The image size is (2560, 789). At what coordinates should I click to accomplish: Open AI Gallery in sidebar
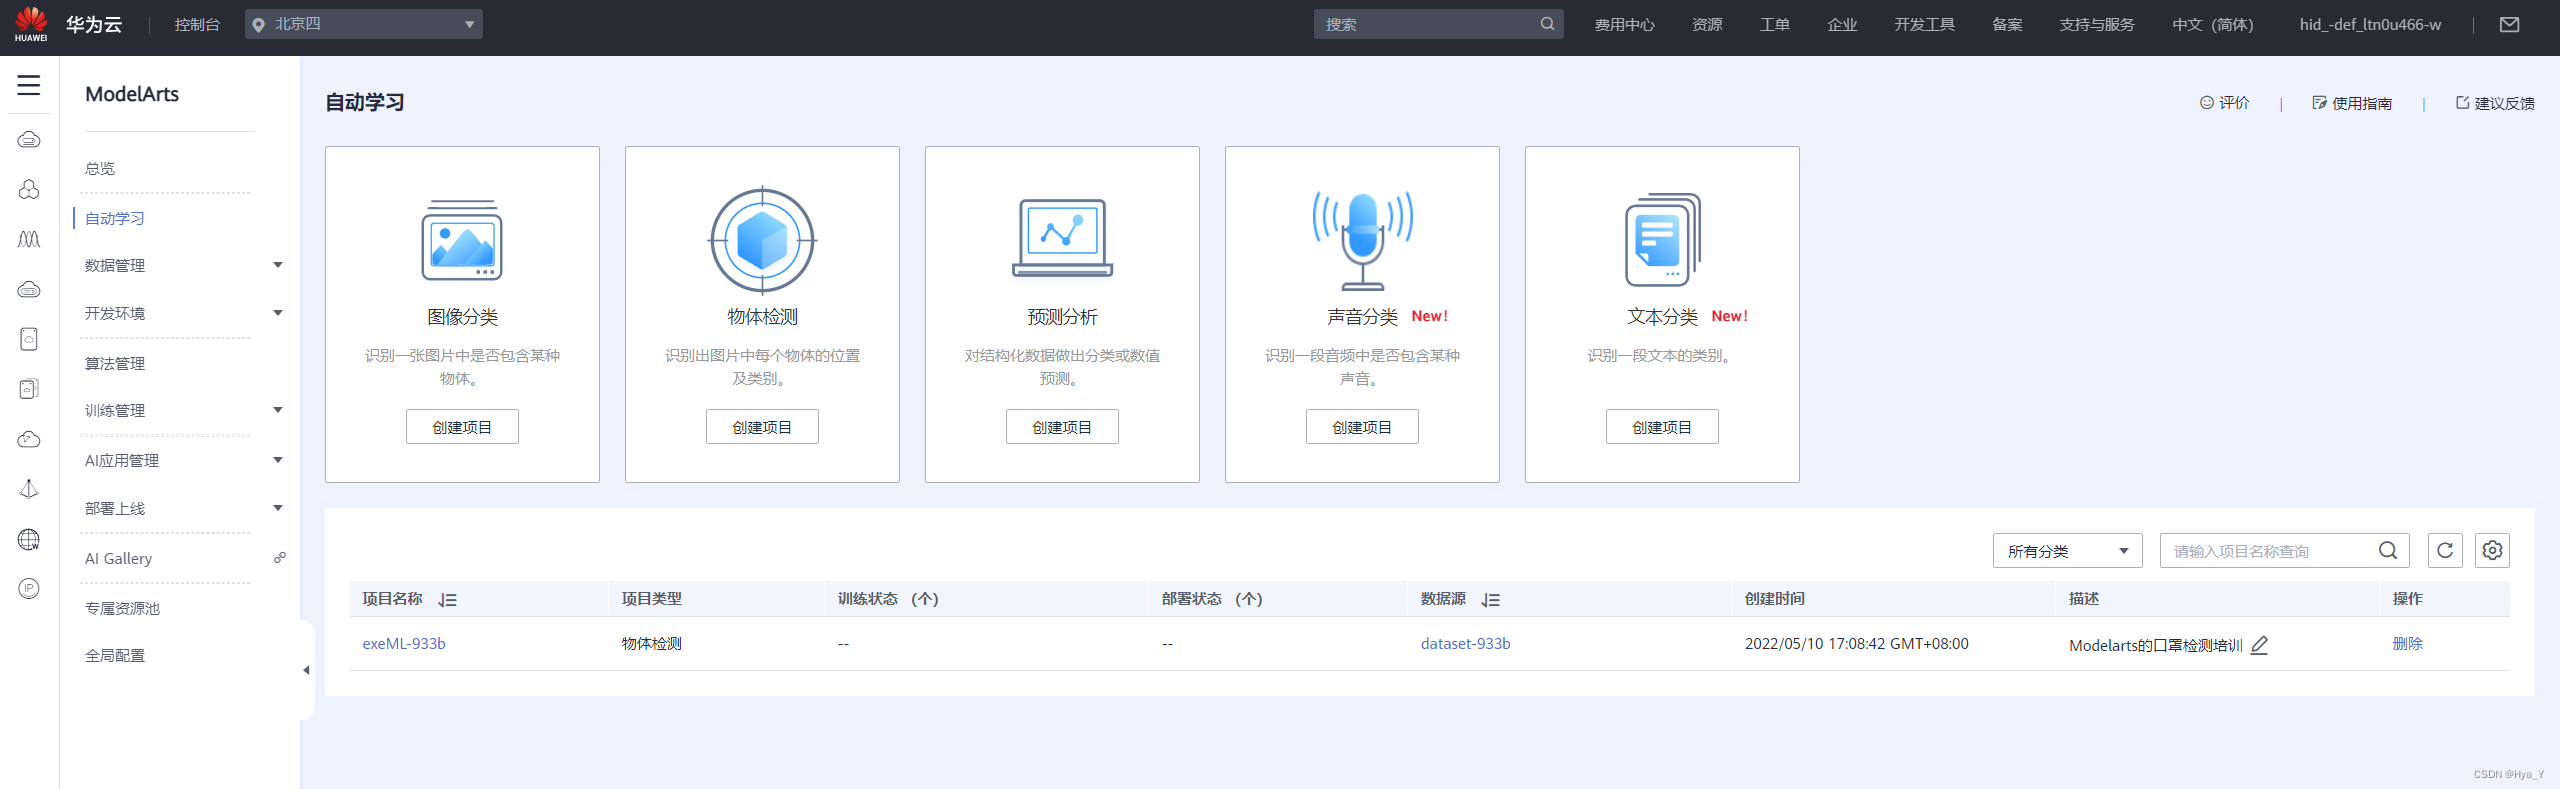(118, 558)
